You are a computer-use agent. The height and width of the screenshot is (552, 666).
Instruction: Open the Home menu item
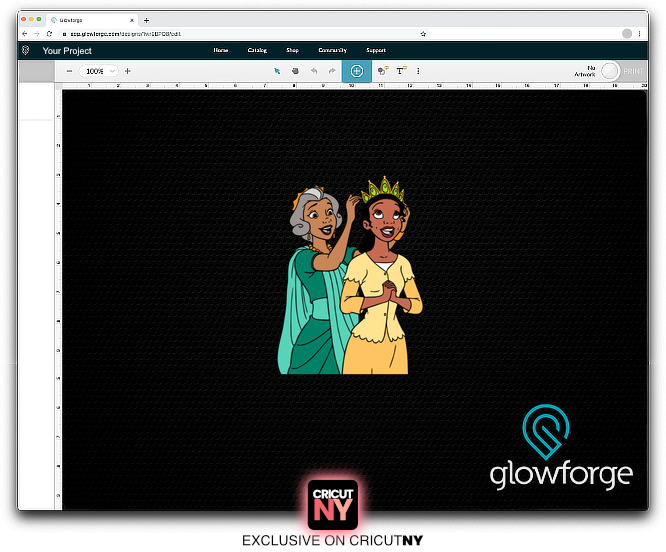220,50
